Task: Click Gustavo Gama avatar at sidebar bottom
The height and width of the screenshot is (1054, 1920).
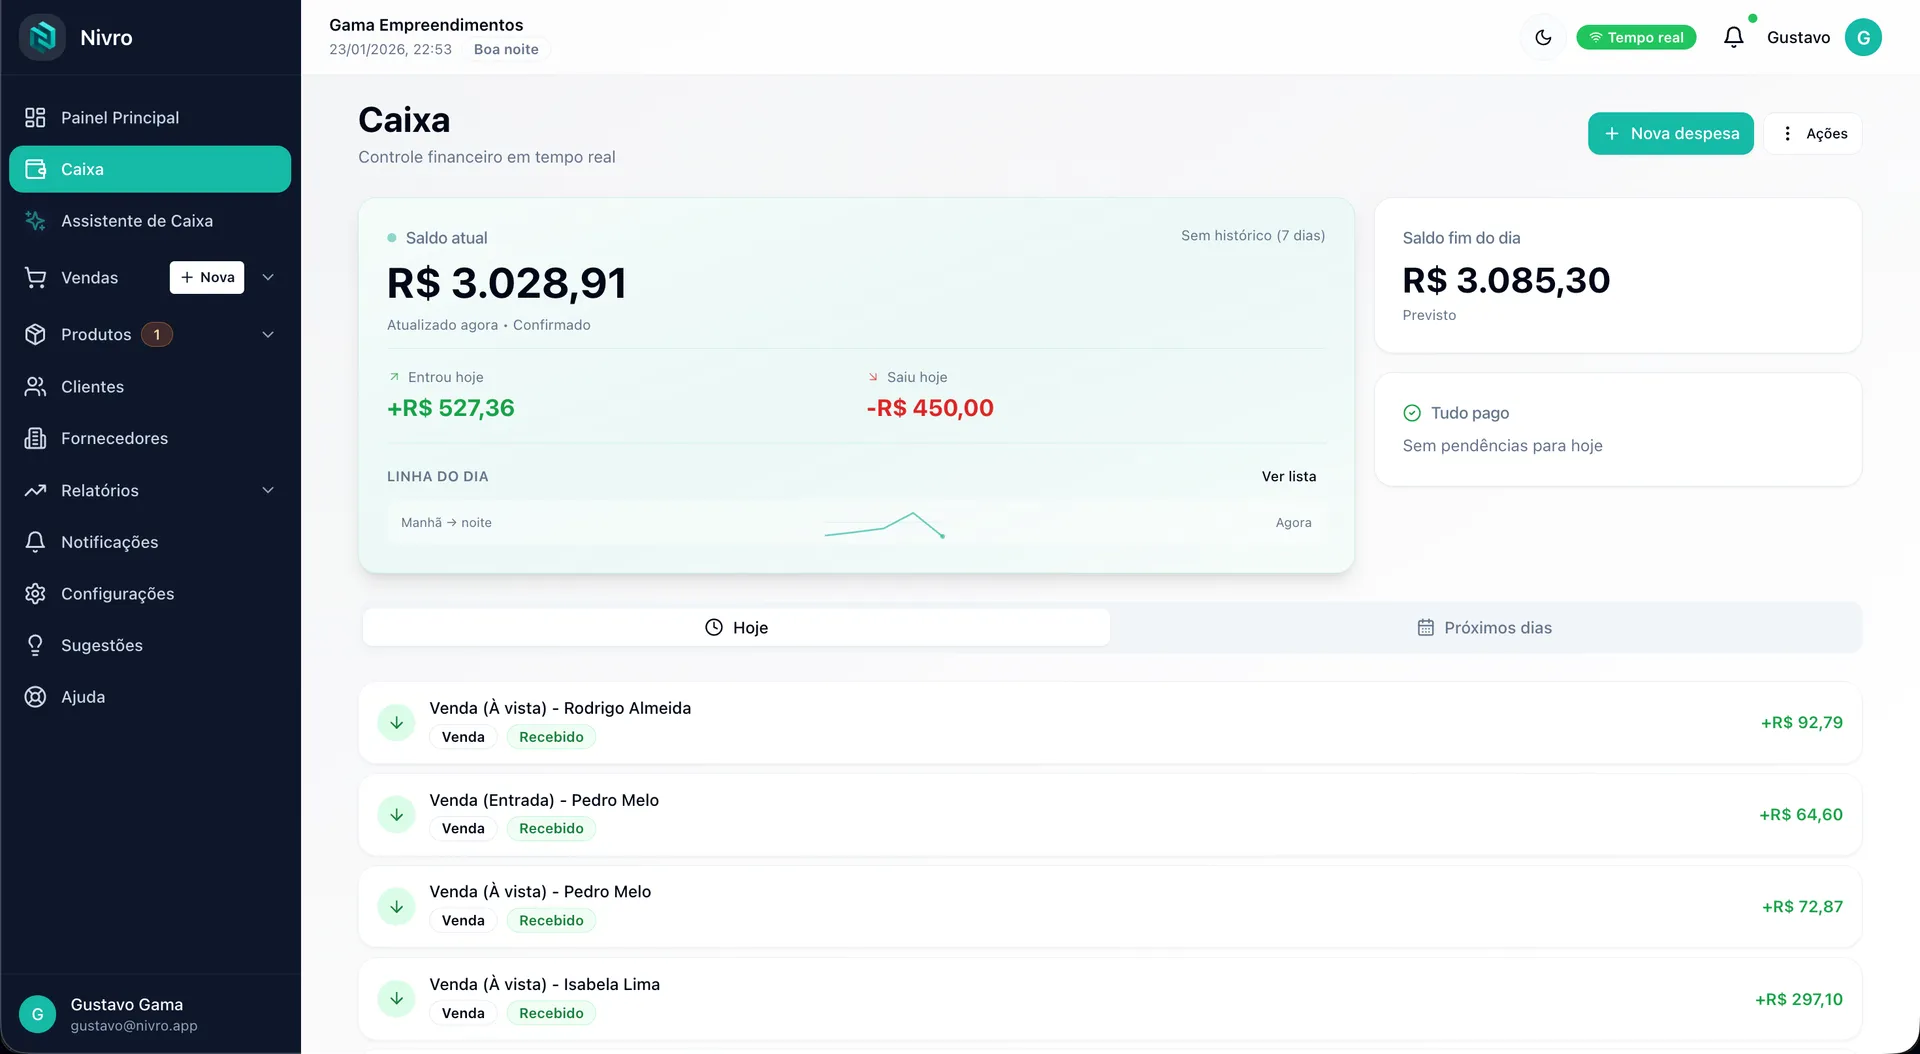Action: tap(38, 1014)
